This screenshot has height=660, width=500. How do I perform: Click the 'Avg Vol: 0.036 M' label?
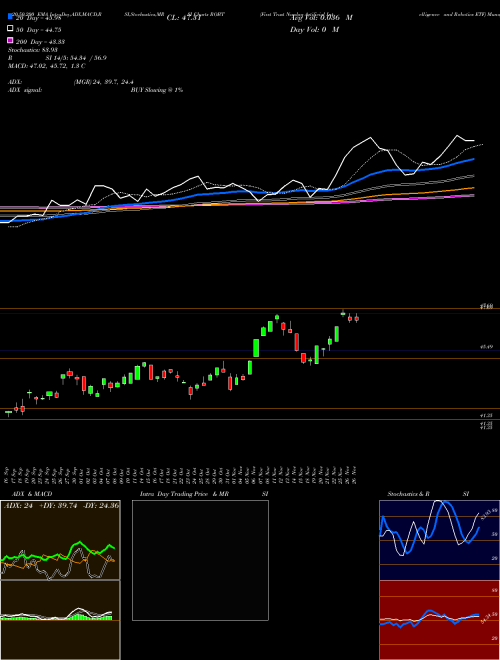(321, 18)
